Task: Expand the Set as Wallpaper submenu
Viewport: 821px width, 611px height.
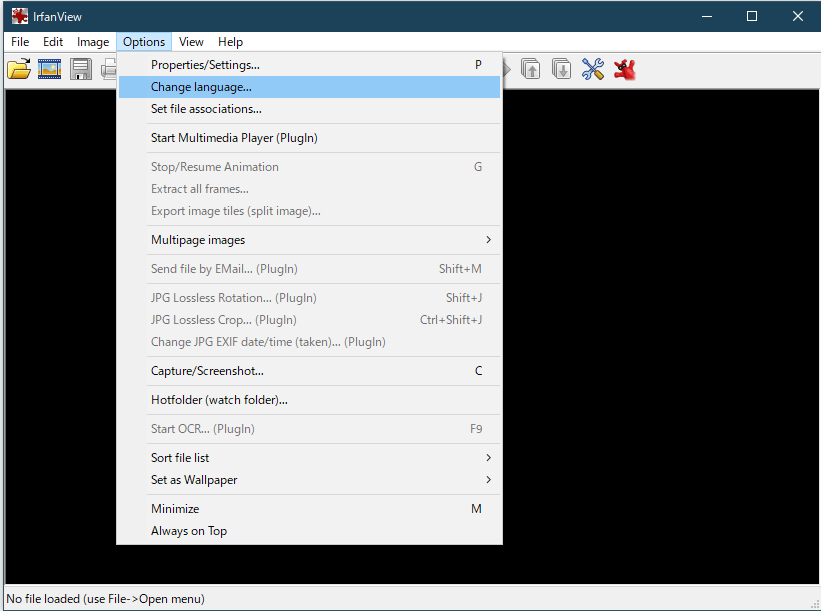Action: click(309, 480)
